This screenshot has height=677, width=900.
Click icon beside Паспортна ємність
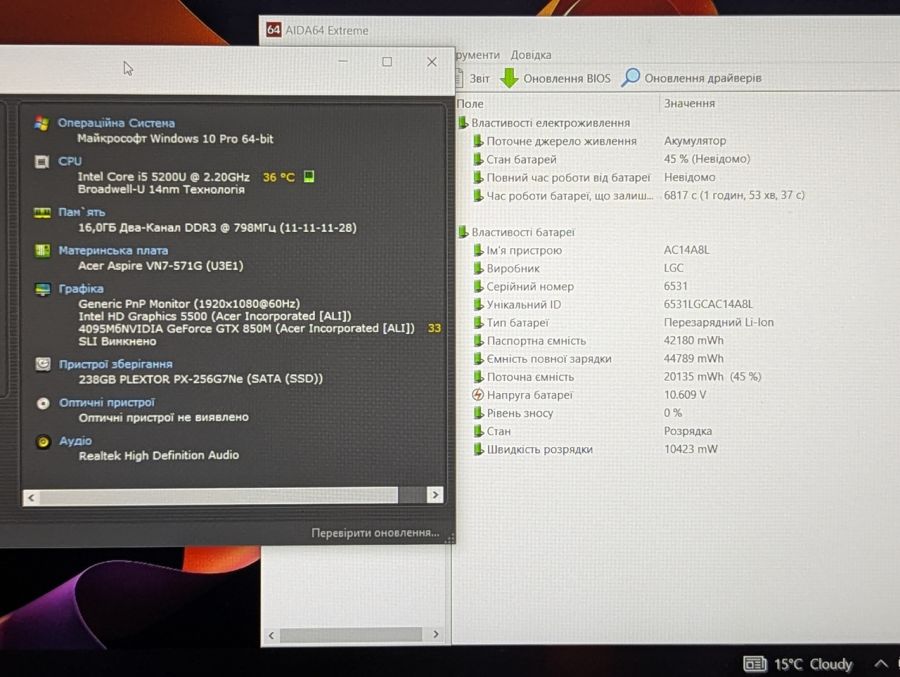pos(478,341)
